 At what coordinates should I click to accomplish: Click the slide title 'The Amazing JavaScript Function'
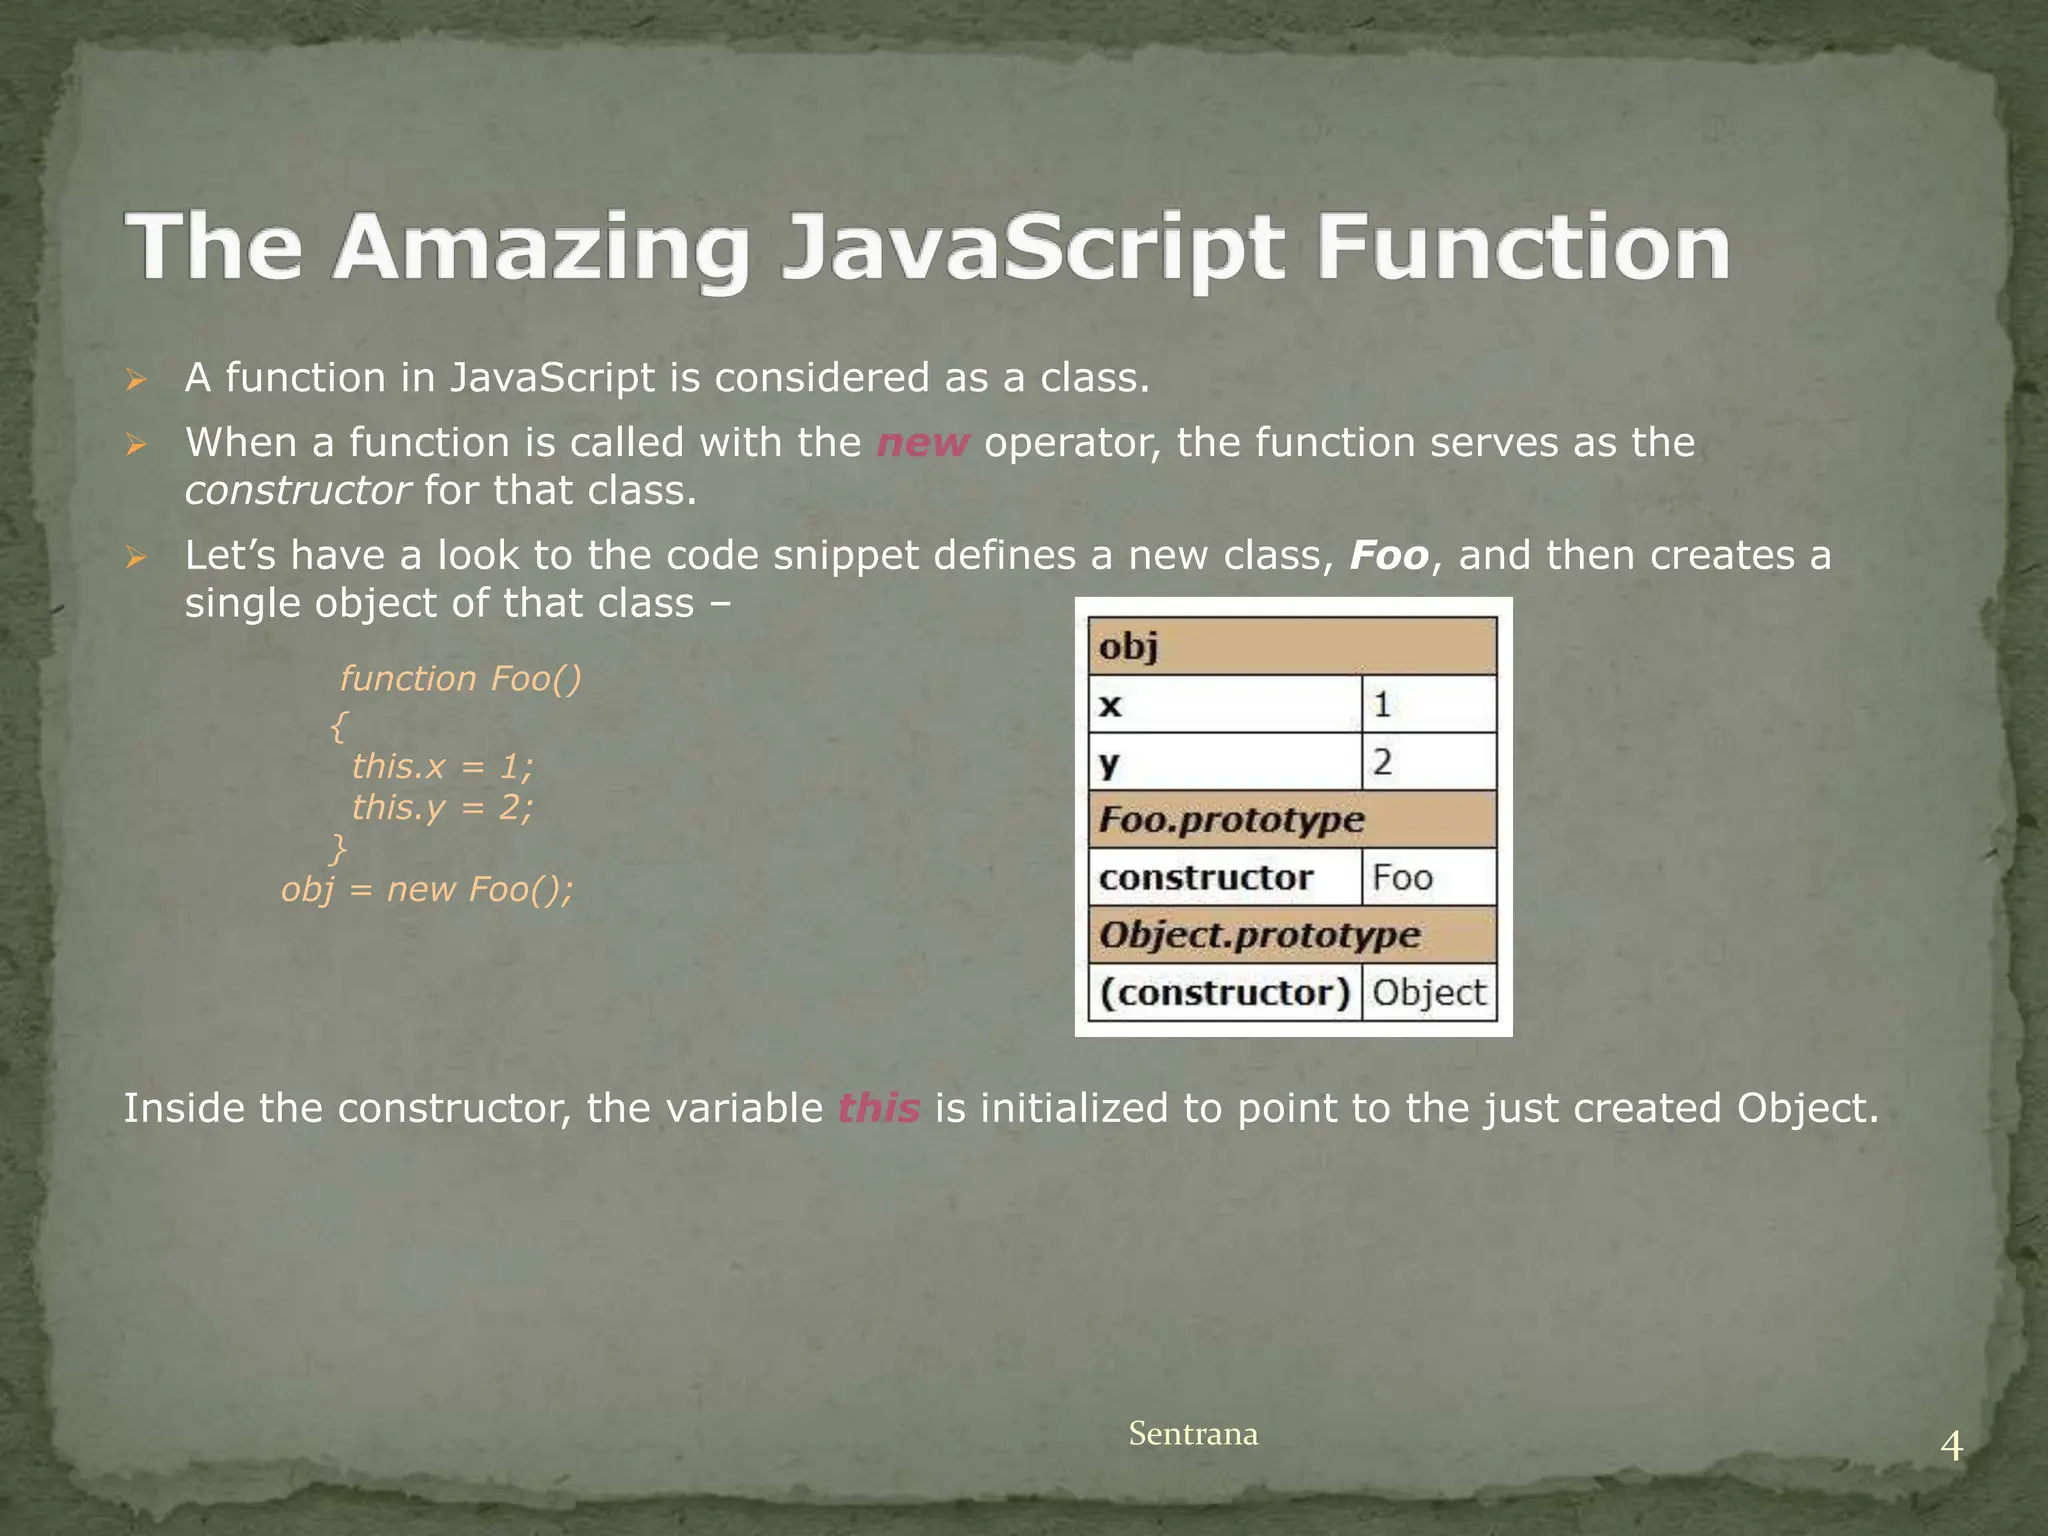928,250
